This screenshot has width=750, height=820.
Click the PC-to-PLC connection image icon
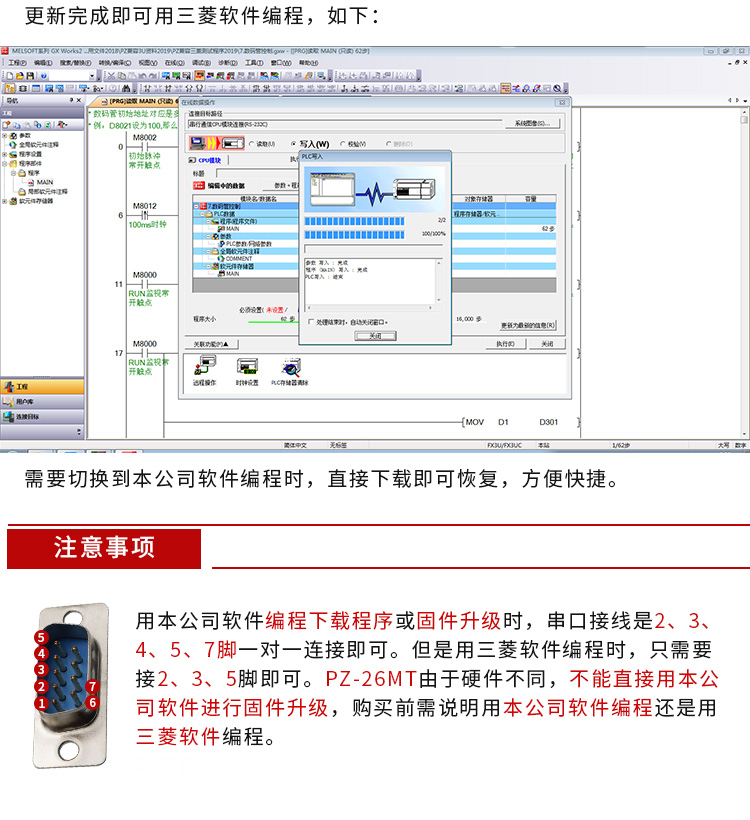(217, 144)
